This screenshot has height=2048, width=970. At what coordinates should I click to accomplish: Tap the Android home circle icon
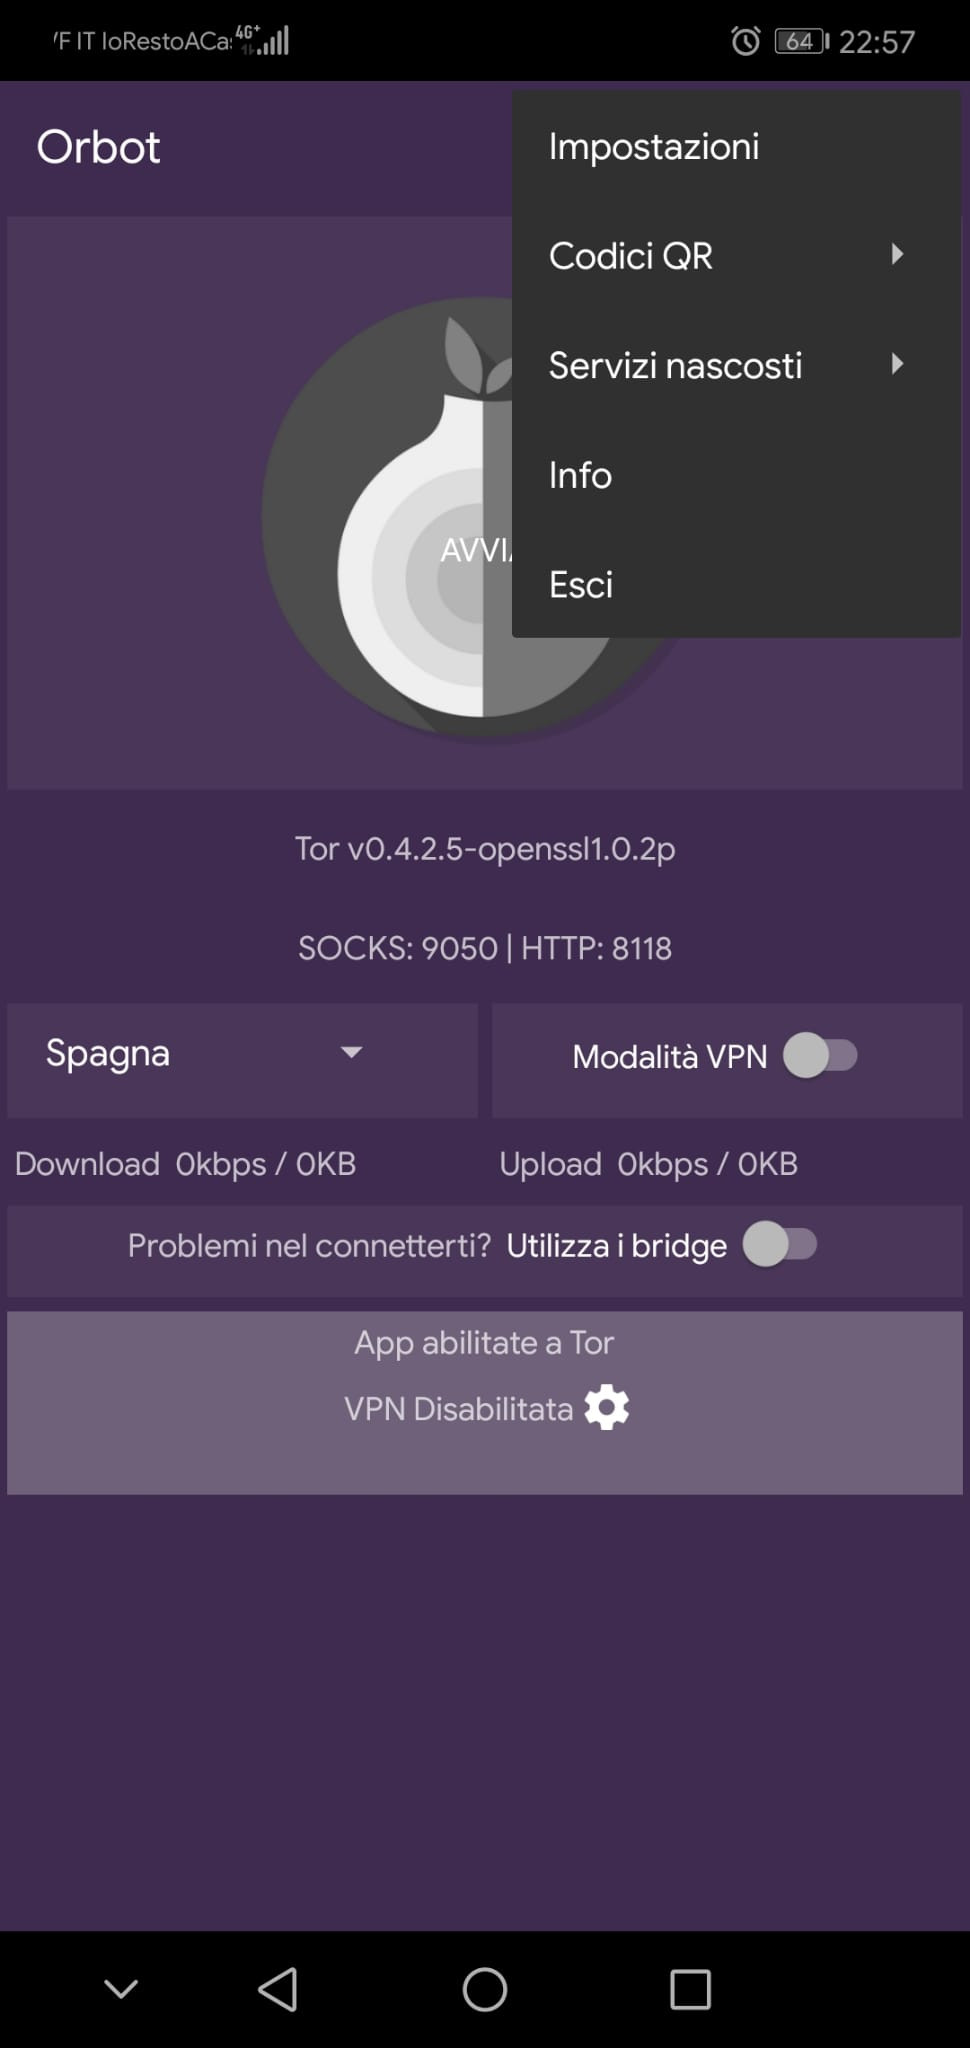pos(485,1989)
